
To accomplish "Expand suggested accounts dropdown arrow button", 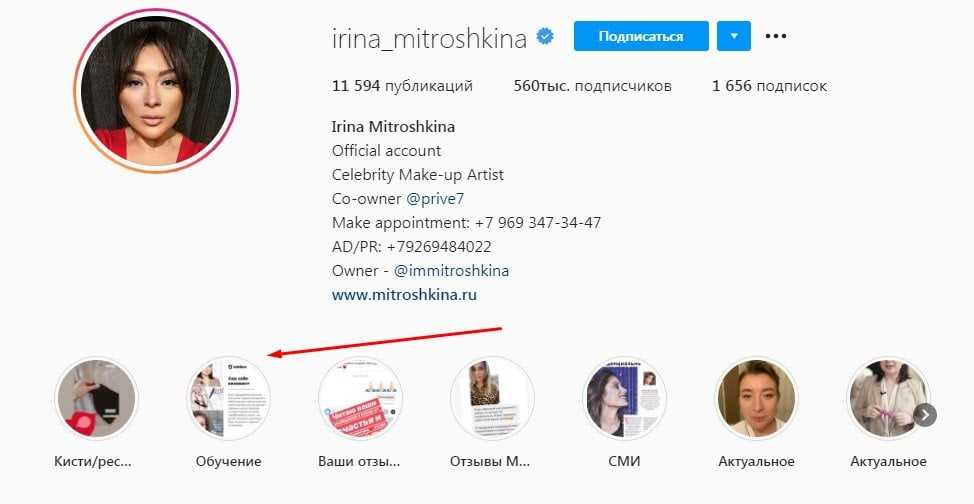I will (x=734, y=36).
